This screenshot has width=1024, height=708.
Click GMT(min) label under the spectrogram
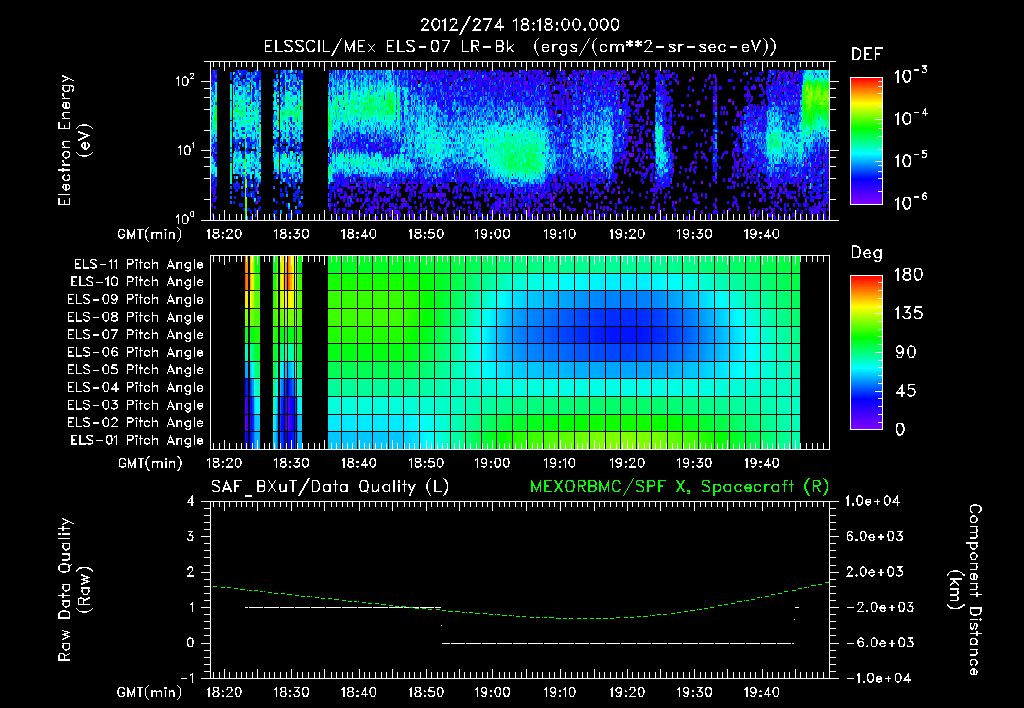click(x=150, y=234)
